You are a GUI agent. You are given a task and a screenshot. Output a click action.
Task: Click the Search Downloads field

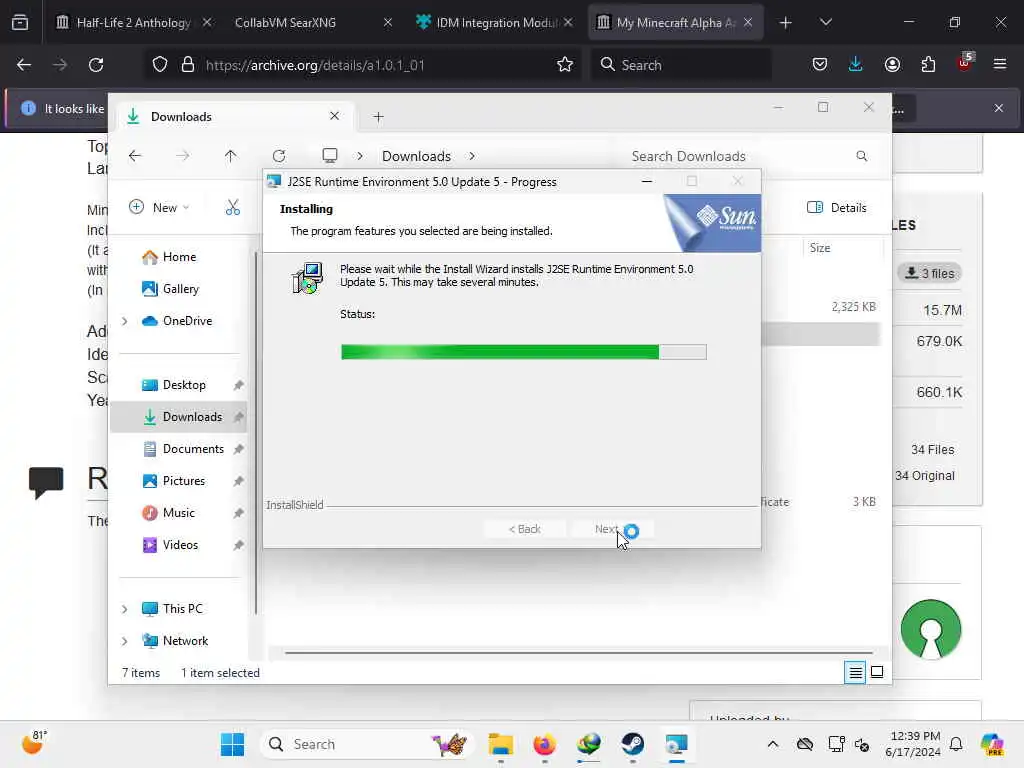[x=748, y=156]
